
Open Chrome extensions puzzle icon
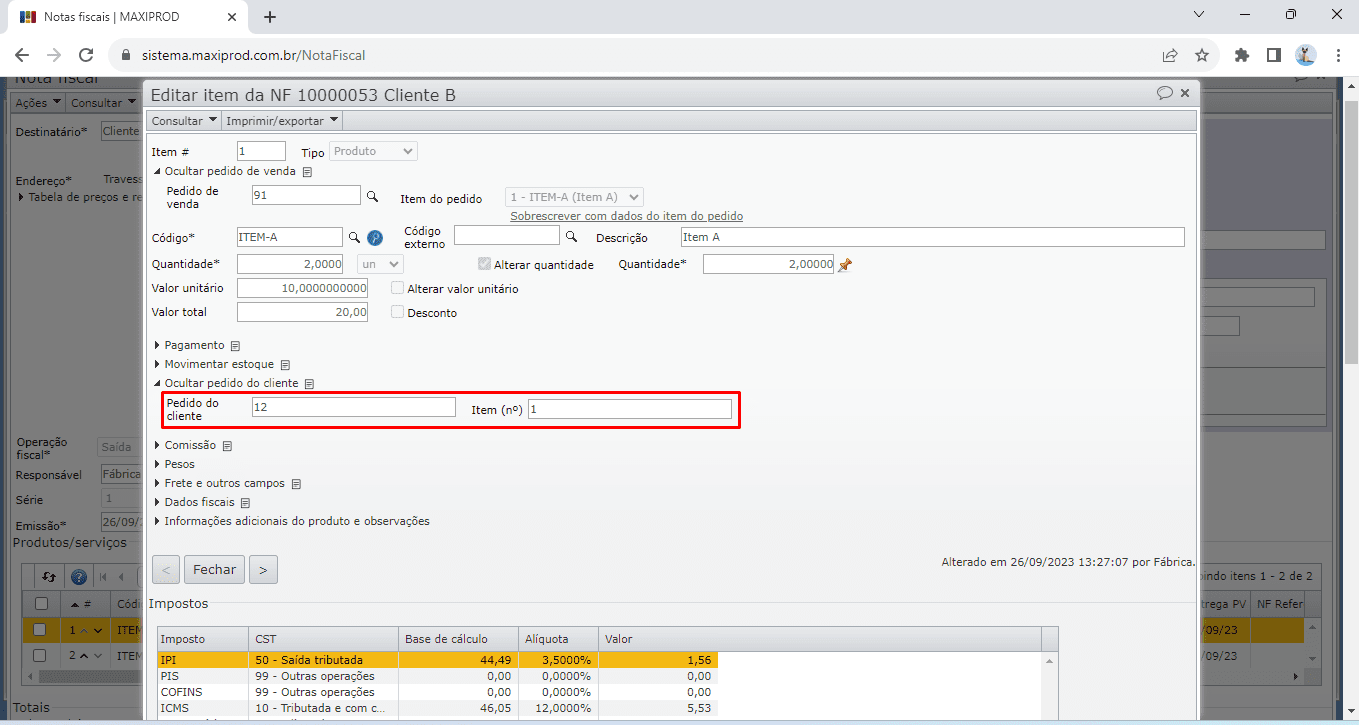(x=1242, y=55)
